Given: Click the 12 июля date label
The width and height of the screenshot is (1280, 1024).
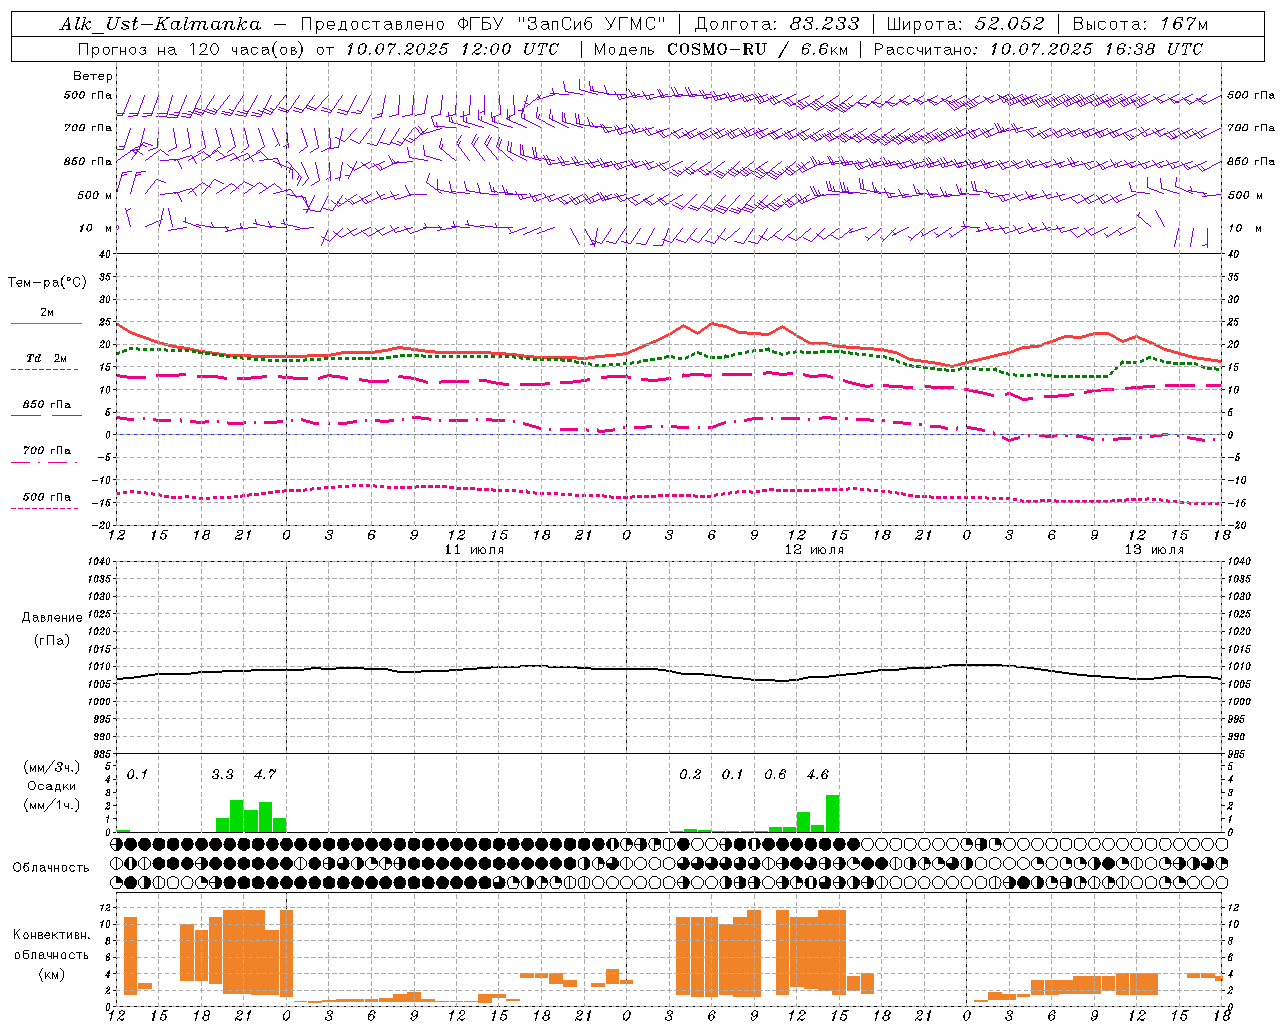Looking at the screenshot, I should pyautogui.click(x=814, y=549).
